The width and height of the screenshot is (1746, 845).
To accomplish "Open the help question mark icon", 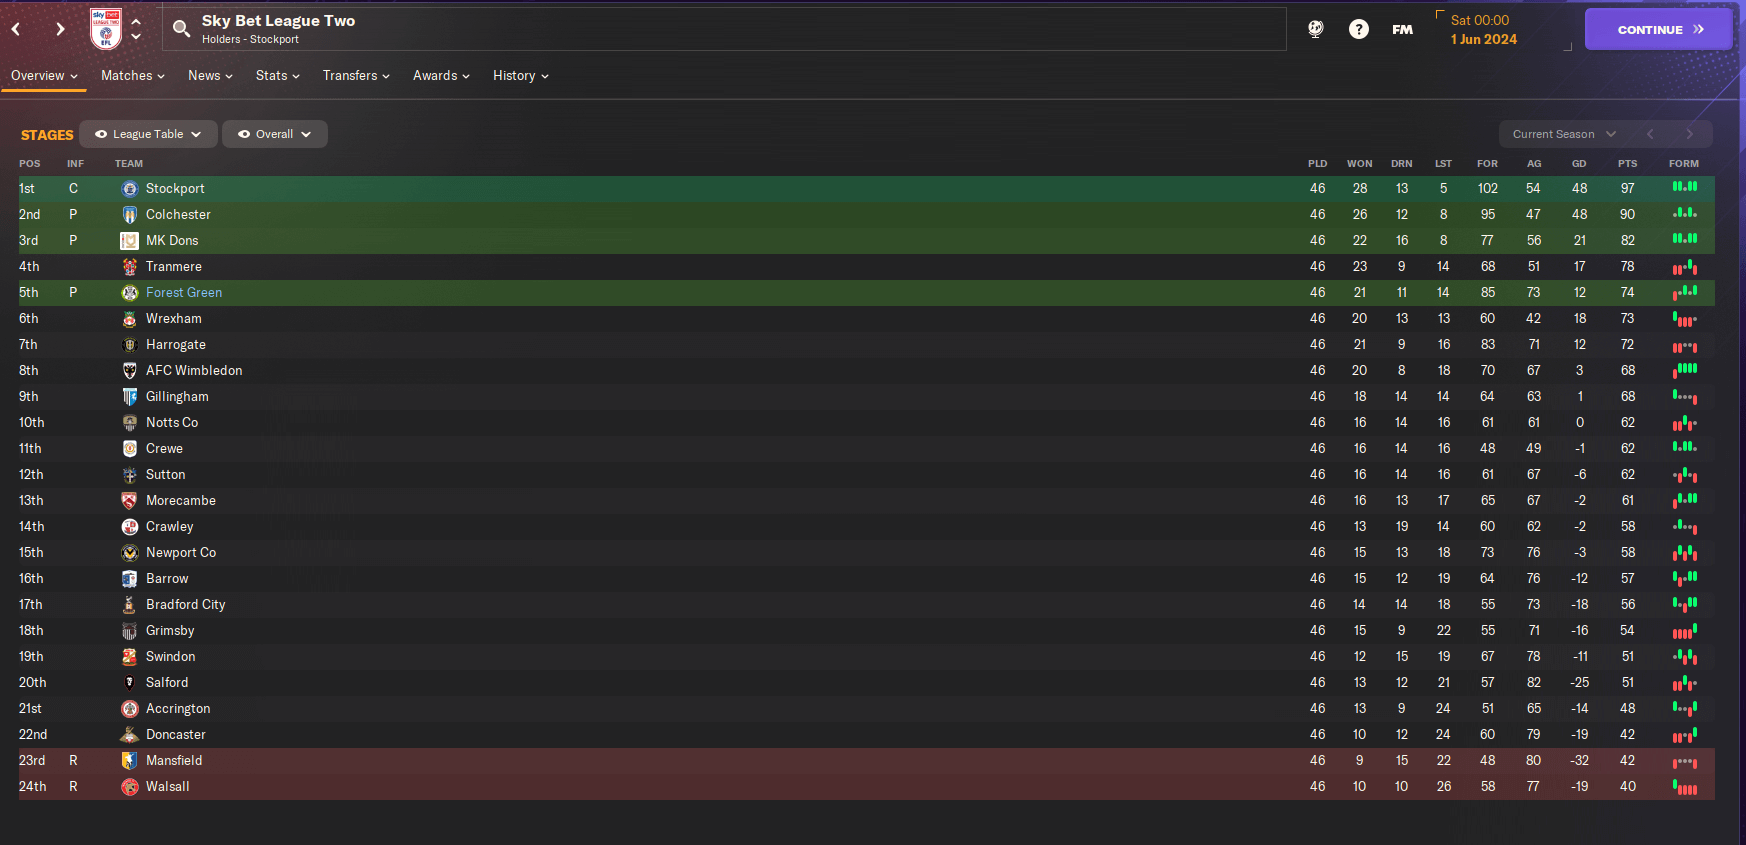I will point(1358,29).
